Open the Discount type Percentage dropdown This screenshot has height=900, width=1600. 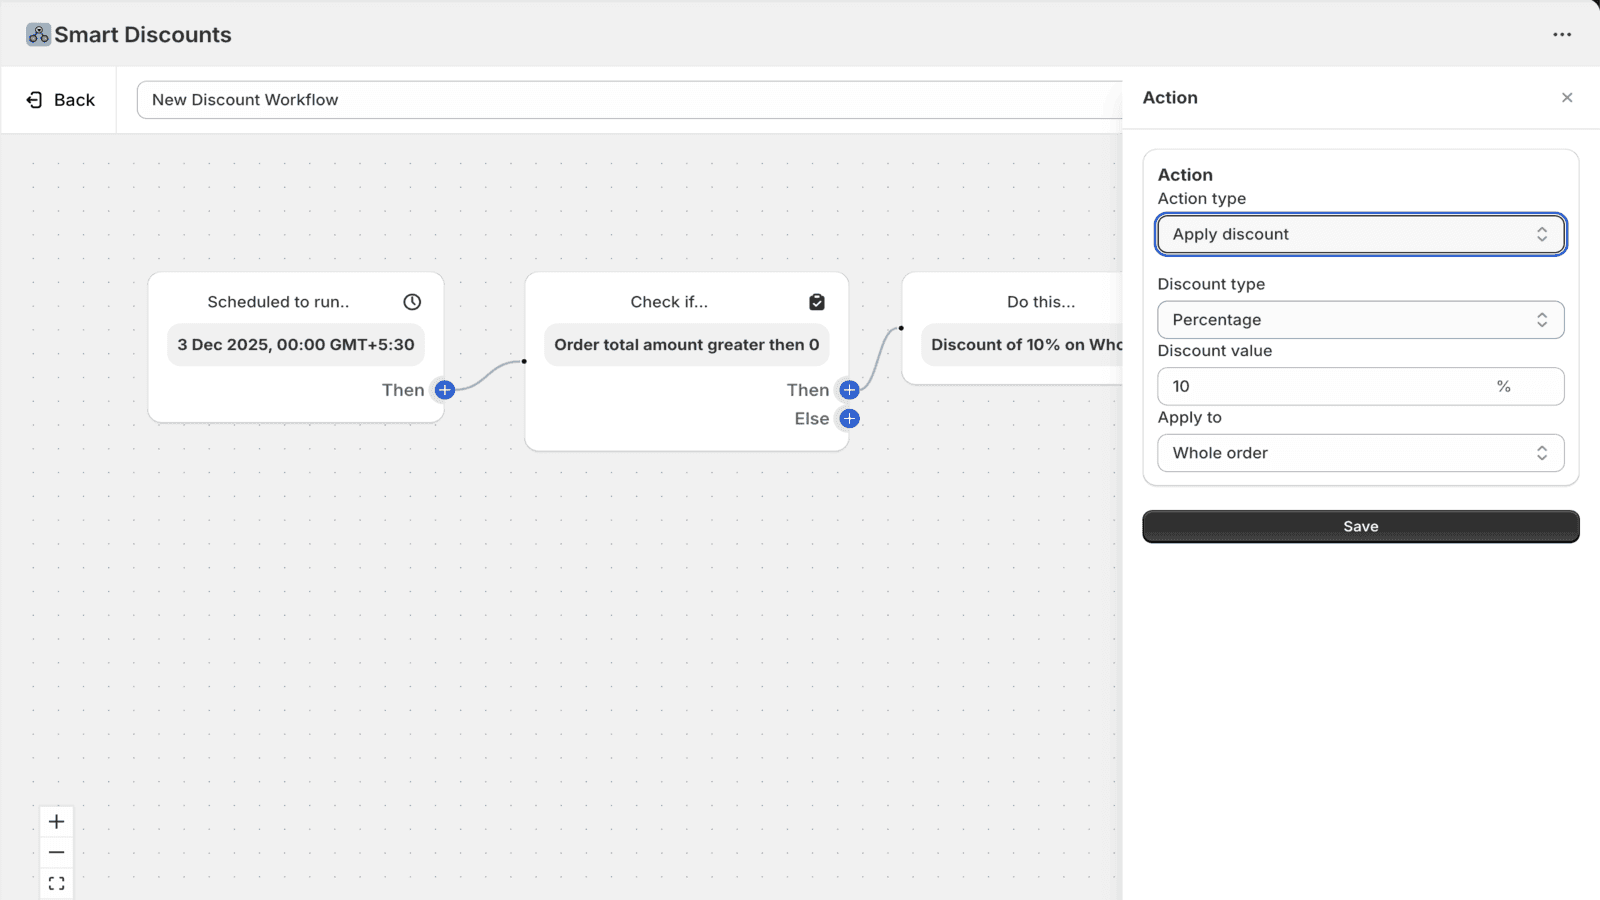point(1361,320)
